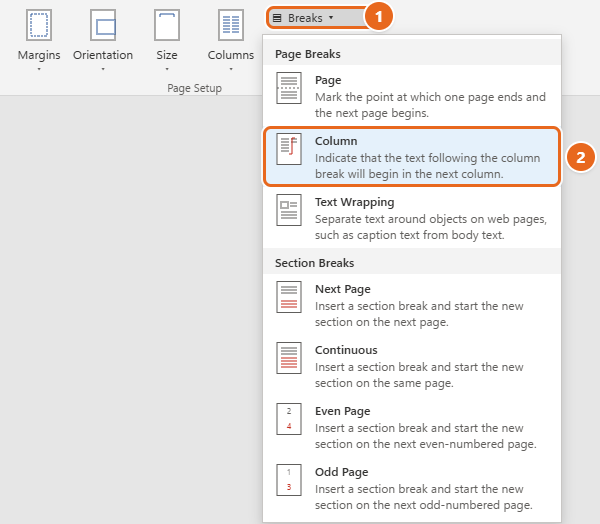Choose the Page break title
Viewport: 600px width, 524px height.
click(x=328, y=80)
